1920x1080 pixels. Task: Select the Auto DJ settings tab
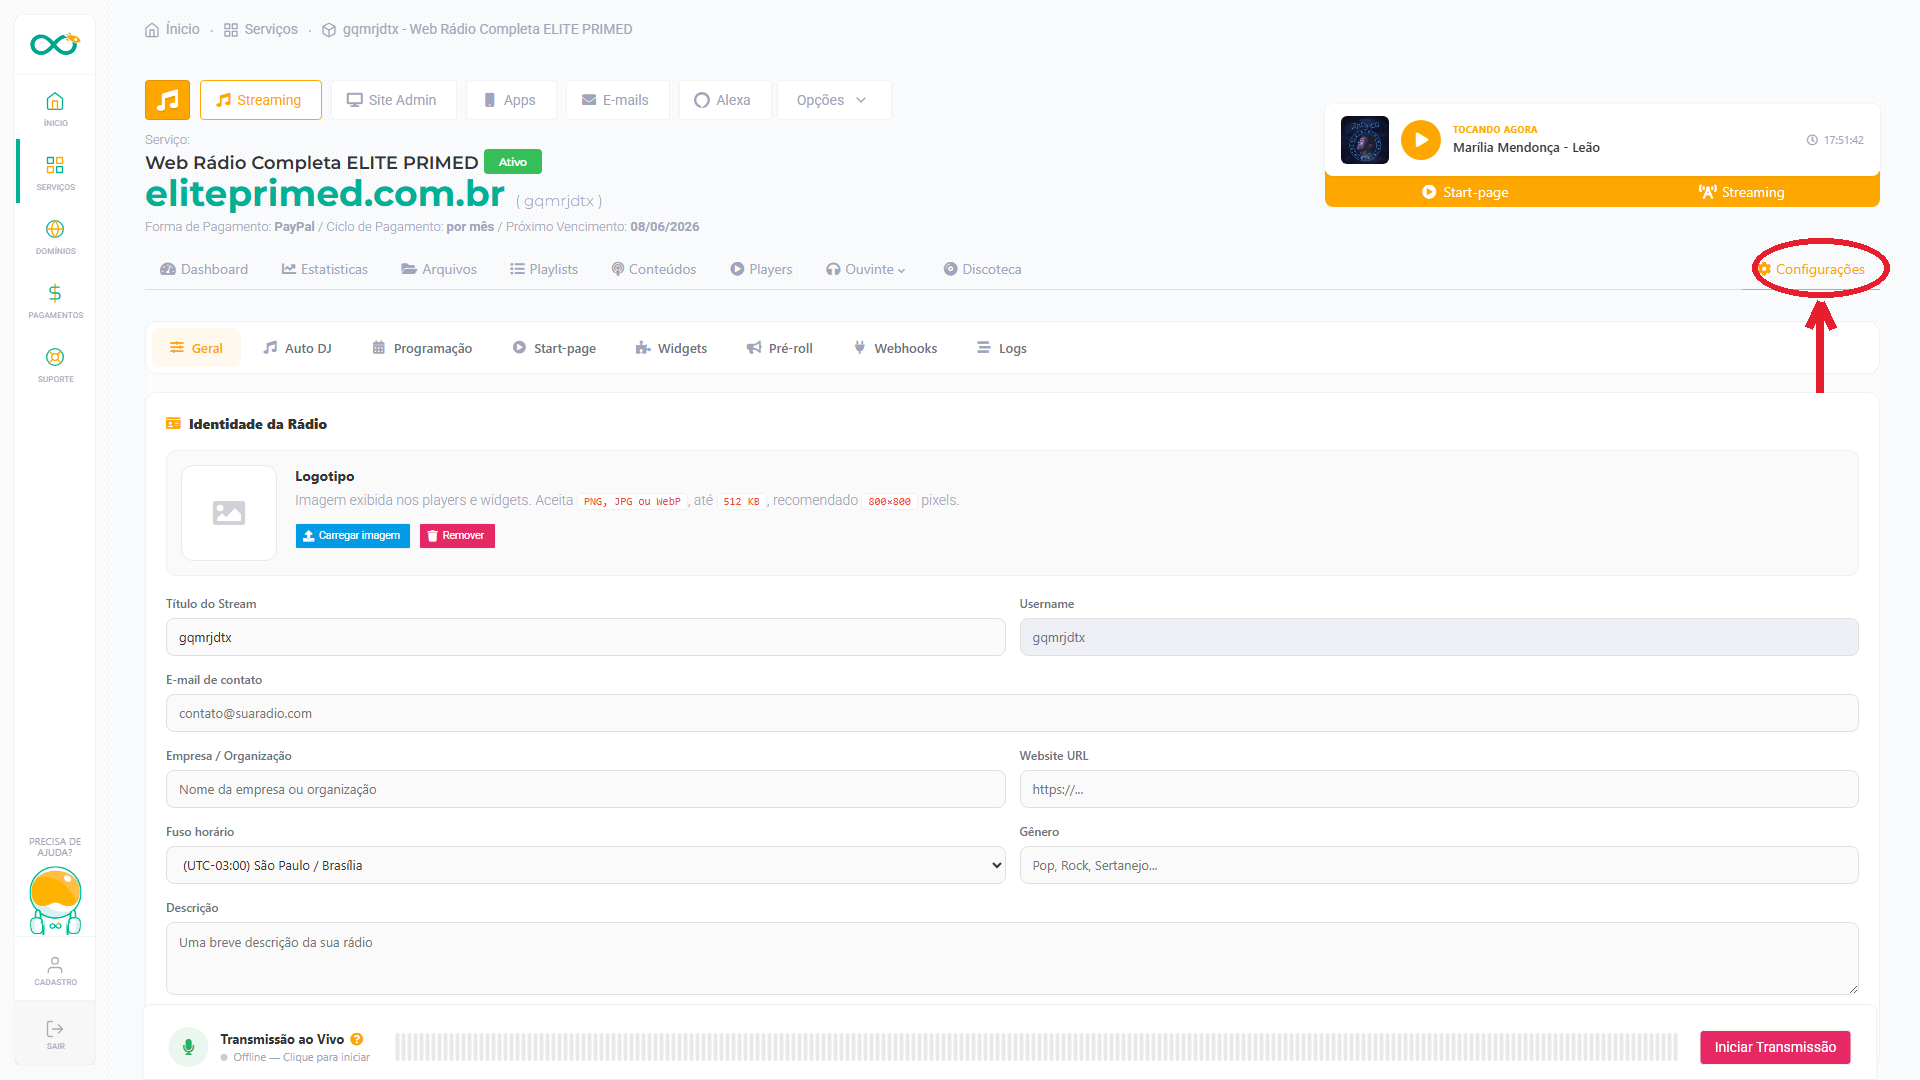(x=297, y=348)
